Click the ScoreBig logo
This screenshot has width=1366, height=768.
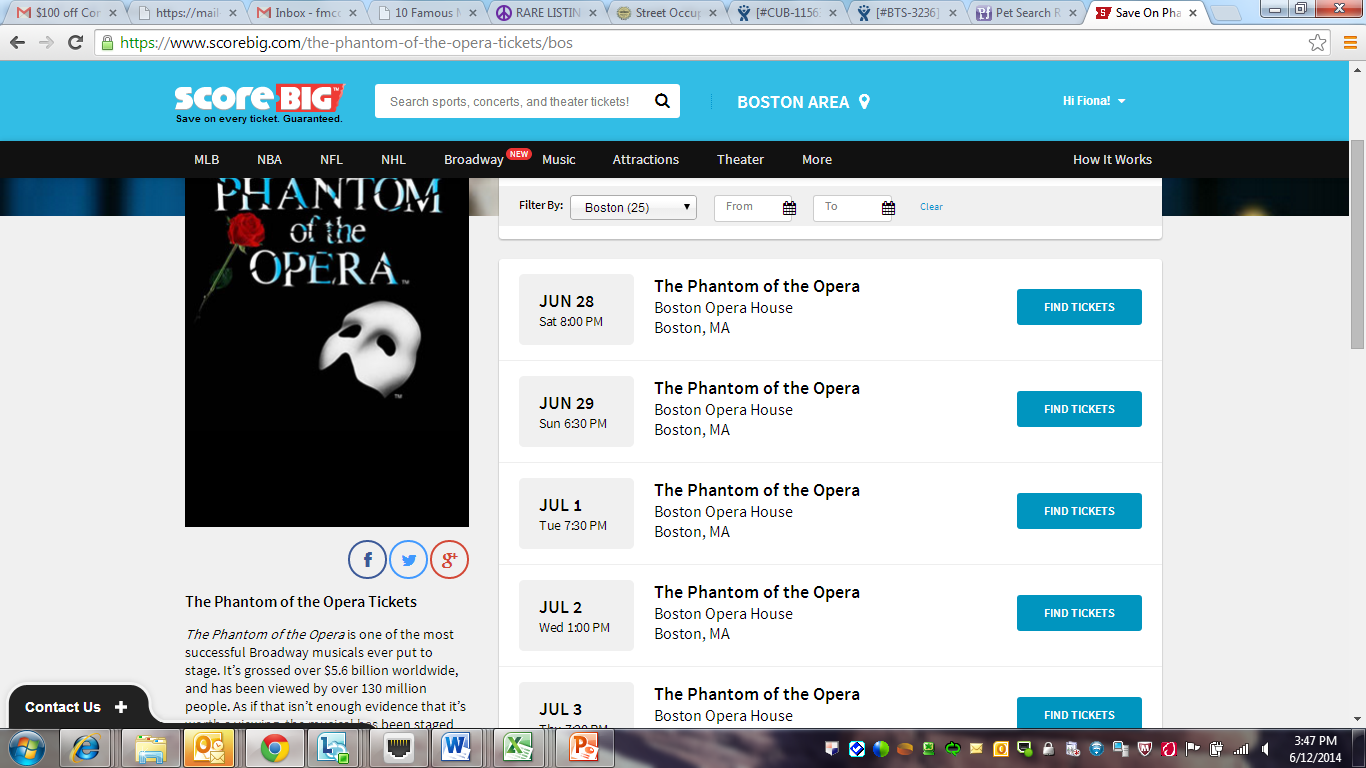[x=259, y=103]
